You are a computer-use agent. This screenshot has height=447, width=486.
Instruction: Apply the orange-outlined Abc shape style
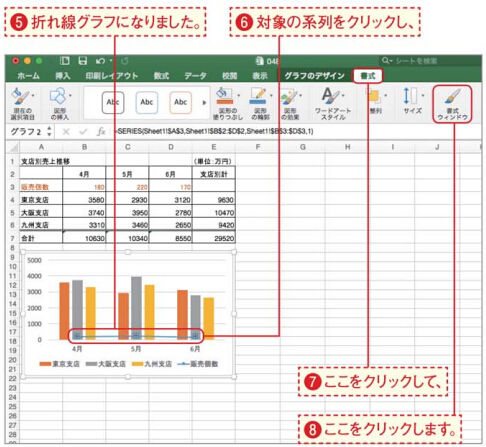coord(180,102)
